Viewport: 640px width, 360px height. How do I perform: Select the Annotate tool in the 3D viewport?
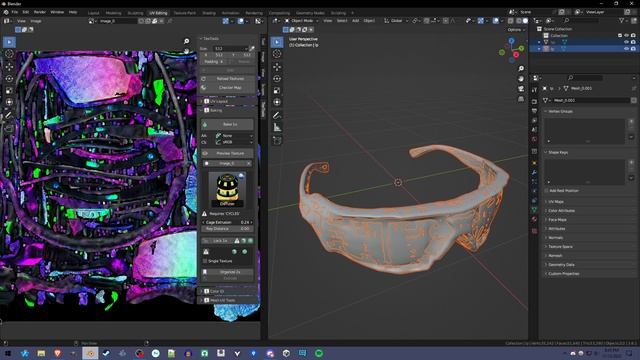(x=277, y=116)
